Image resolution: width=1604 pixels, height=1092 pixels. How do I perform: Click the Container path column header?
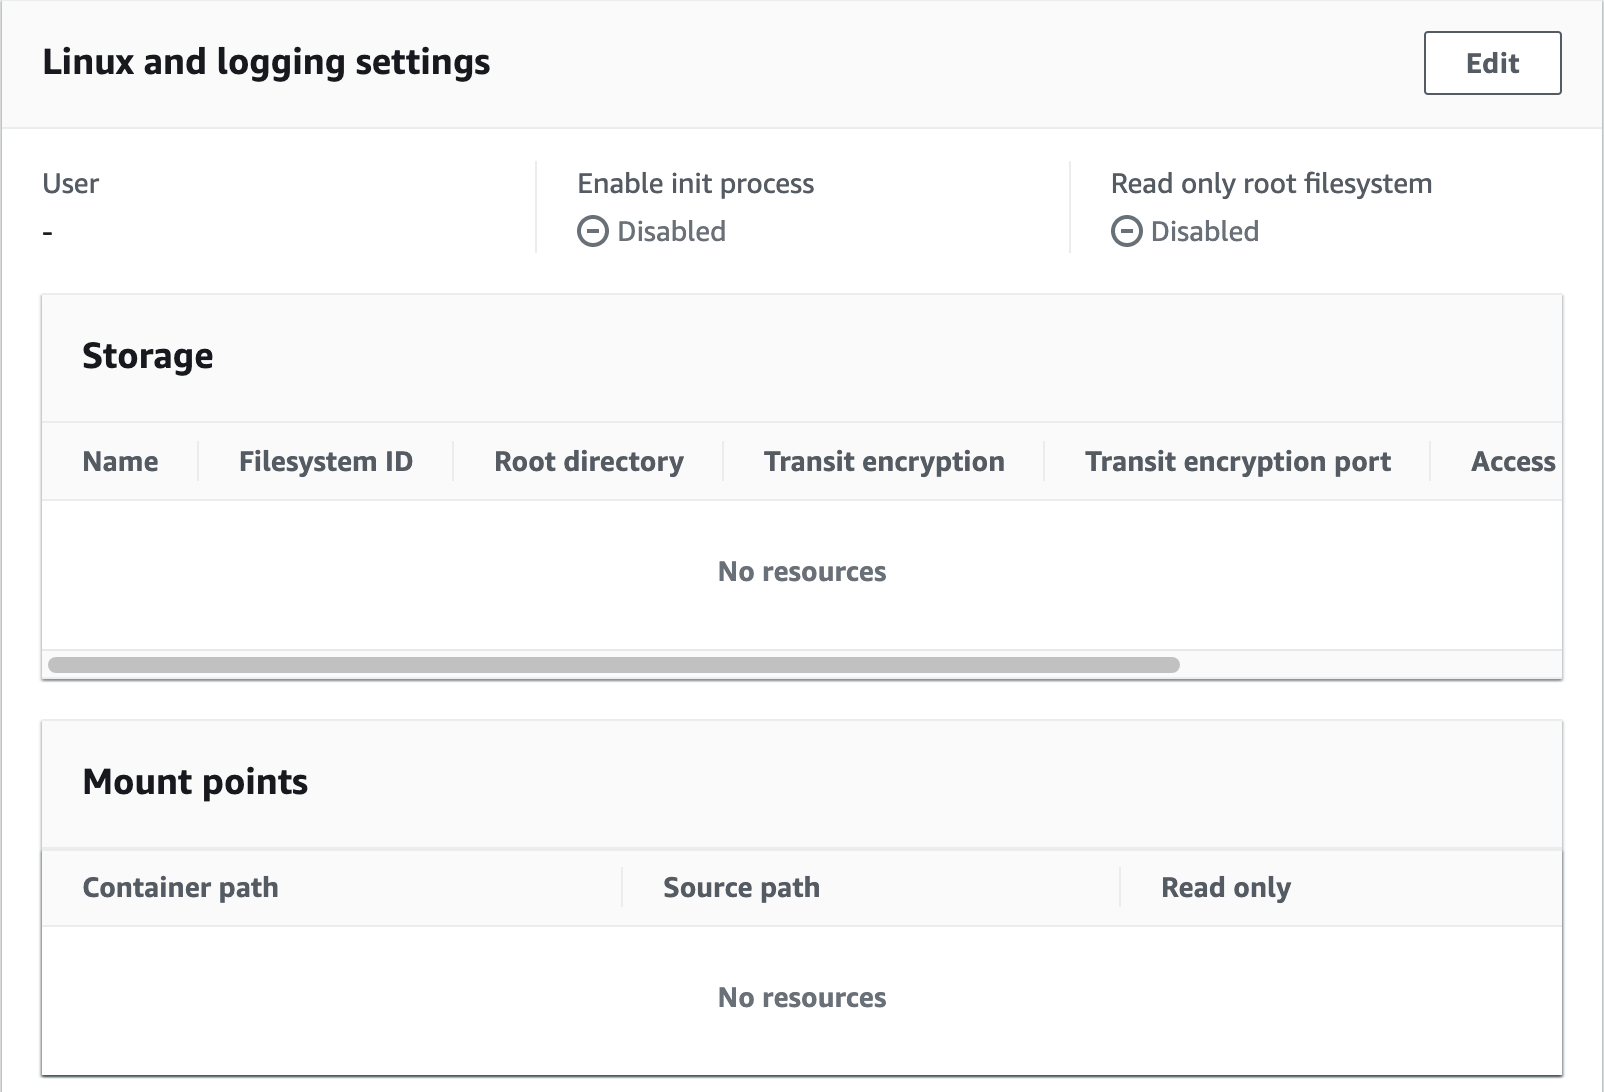tap(180, 887)
